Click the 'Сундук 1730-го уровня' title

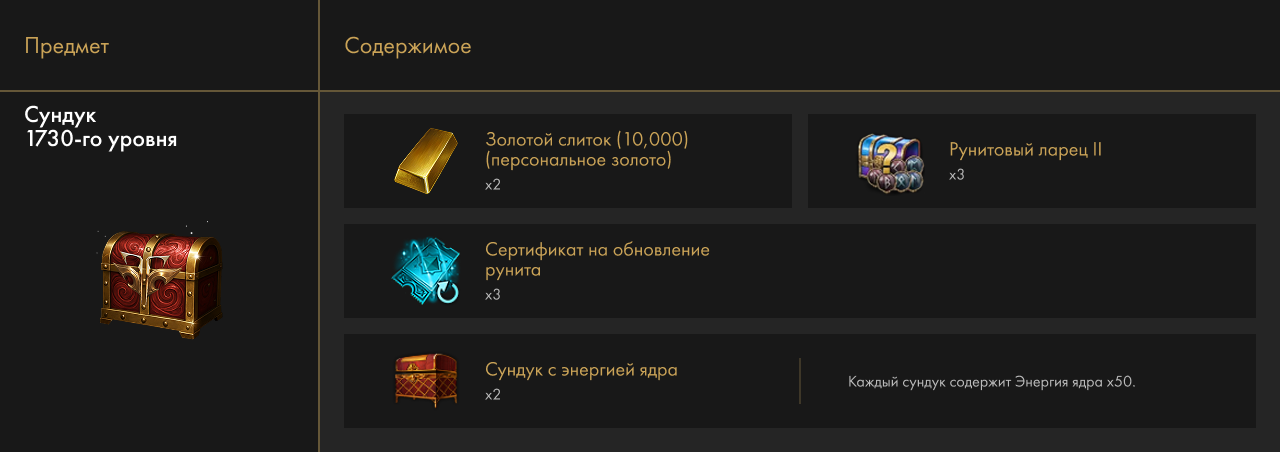coord(101,127)
